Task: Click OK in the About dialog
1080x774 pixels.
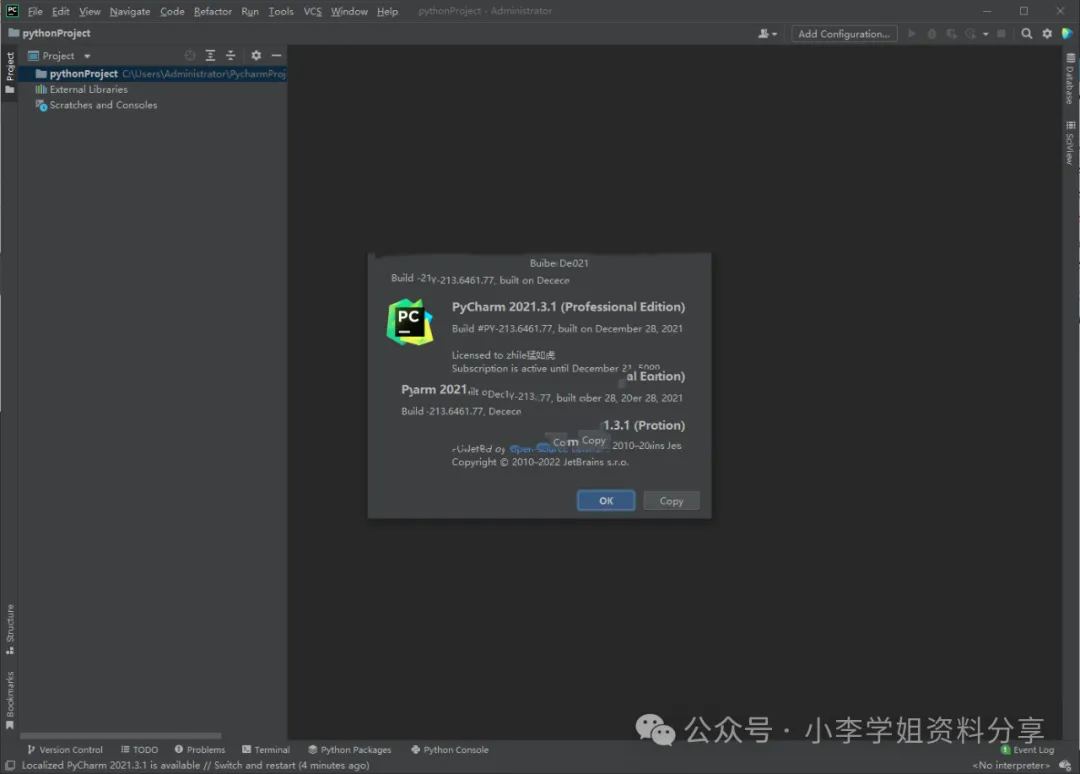Action: point(606,501)
